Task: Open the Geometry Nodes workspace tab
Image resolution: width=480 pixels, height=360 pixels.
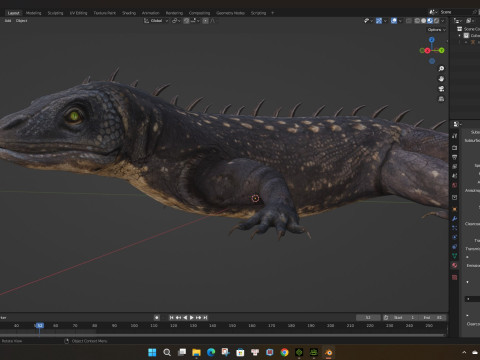Action: click(x=230, y=13)
